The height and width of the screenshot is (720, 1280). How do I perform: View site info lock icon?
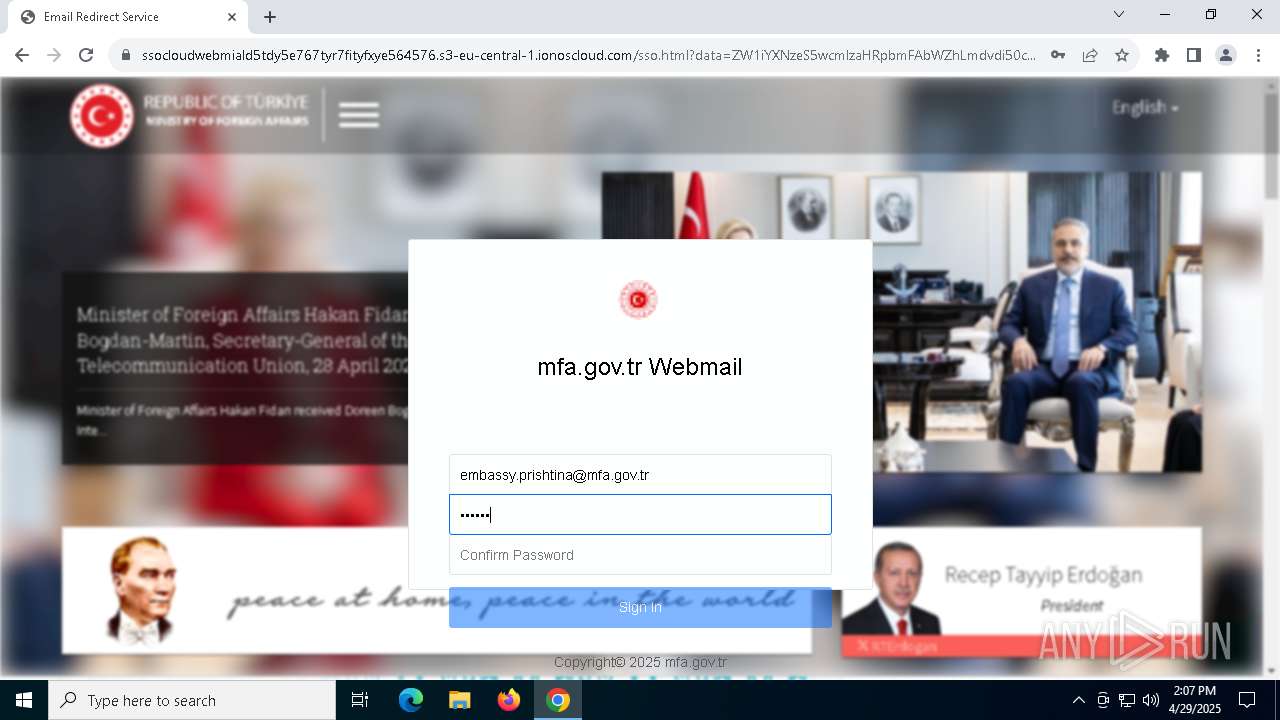tap(125, 55)
